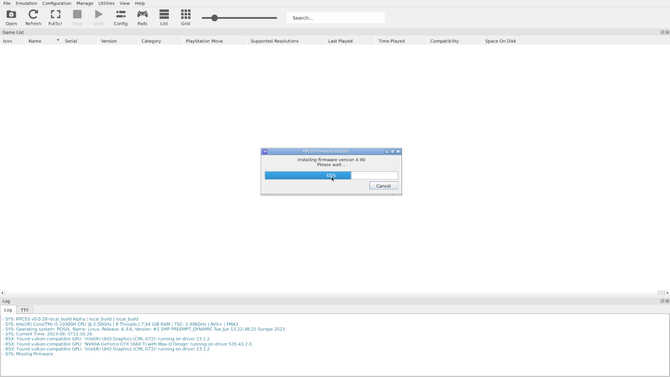Image resolution: width=670 pixels, height=377 pixels.
Task: Click the Start play icon
Action: (99, 18)
